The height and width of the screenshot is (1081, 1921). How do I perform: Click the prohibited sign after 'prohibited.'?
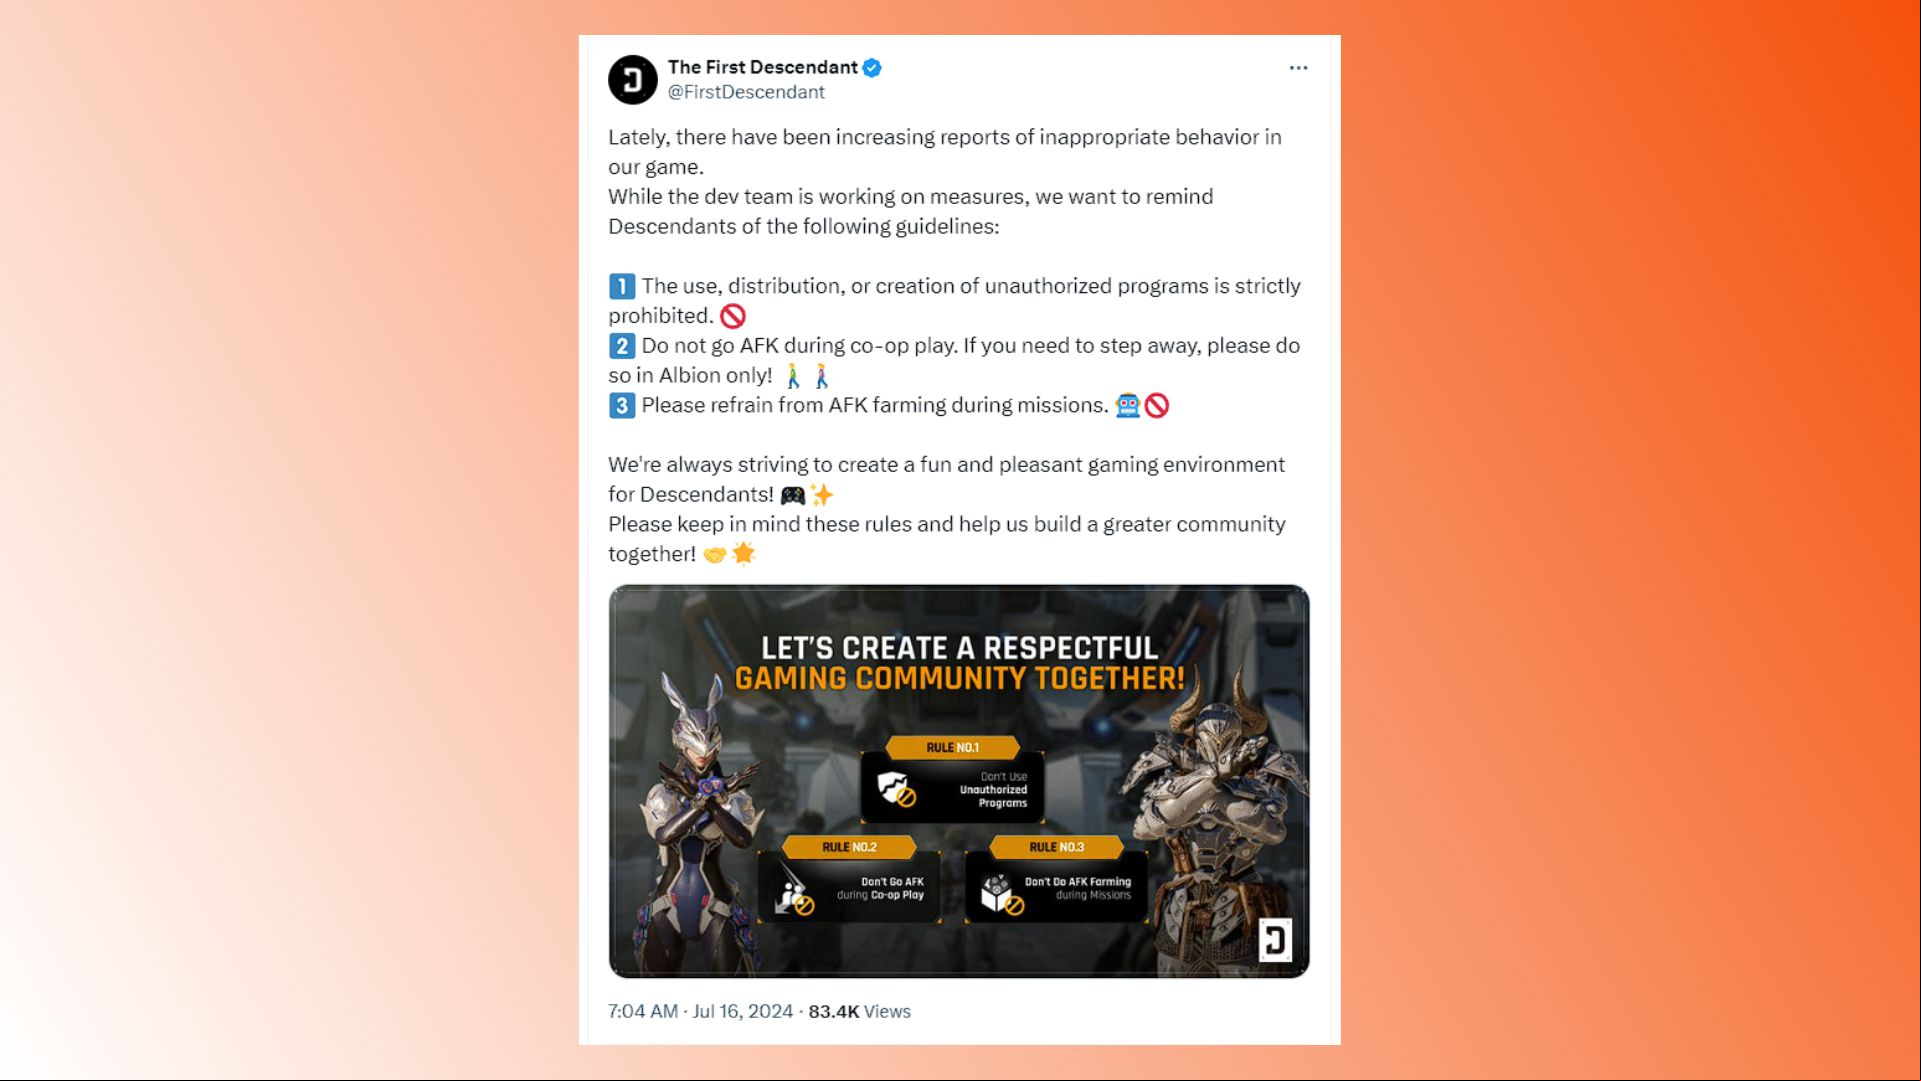coord(733,317)
